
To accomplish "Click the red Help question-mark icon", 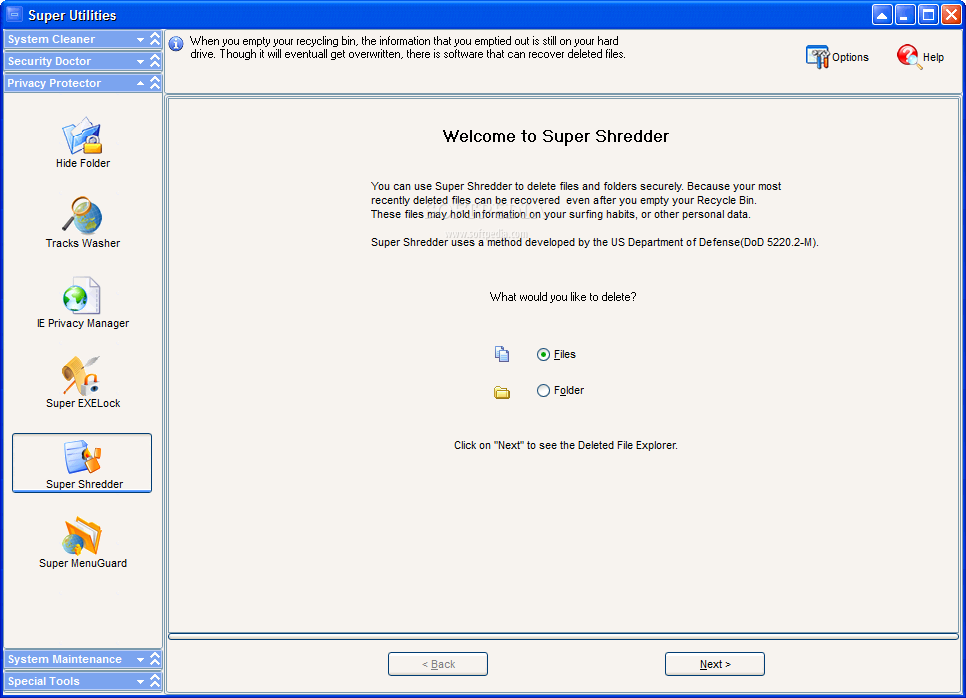I will tap(909, 57).
